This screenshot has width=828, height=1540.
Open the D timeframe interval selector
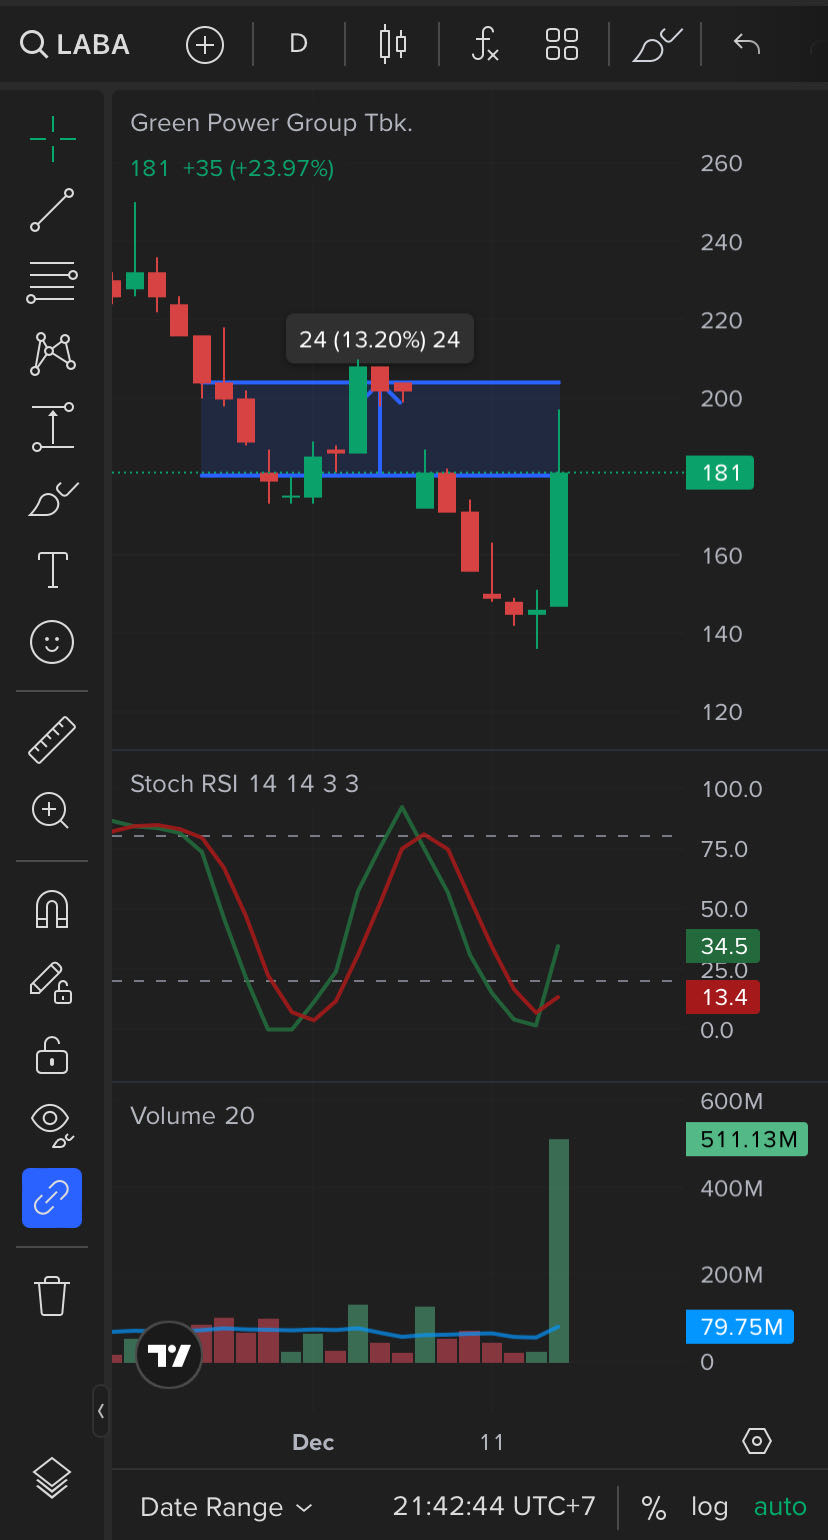click(x=298, y=45)
